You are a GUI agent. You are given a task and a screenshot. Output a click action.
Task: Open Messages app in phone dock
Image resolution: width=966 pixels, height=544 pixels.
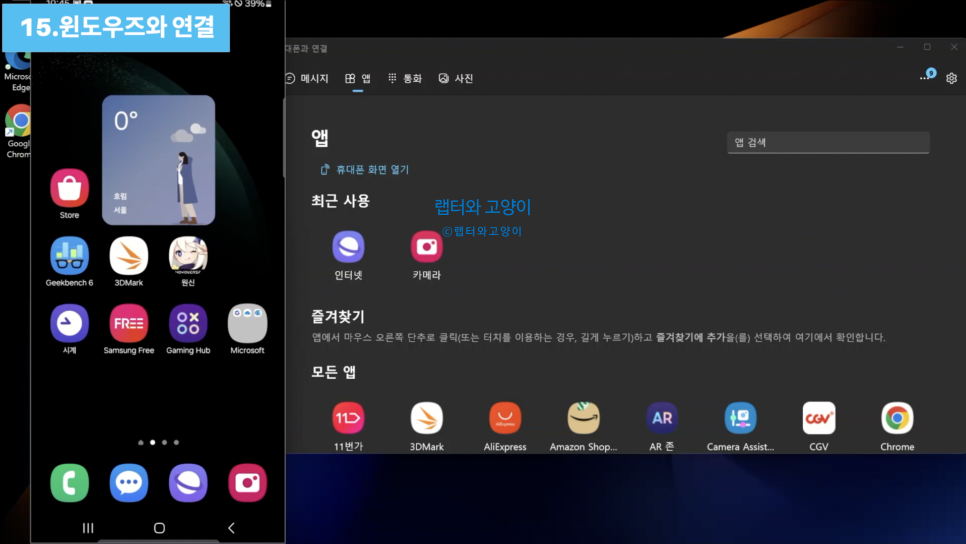click(x=129, y=483)
